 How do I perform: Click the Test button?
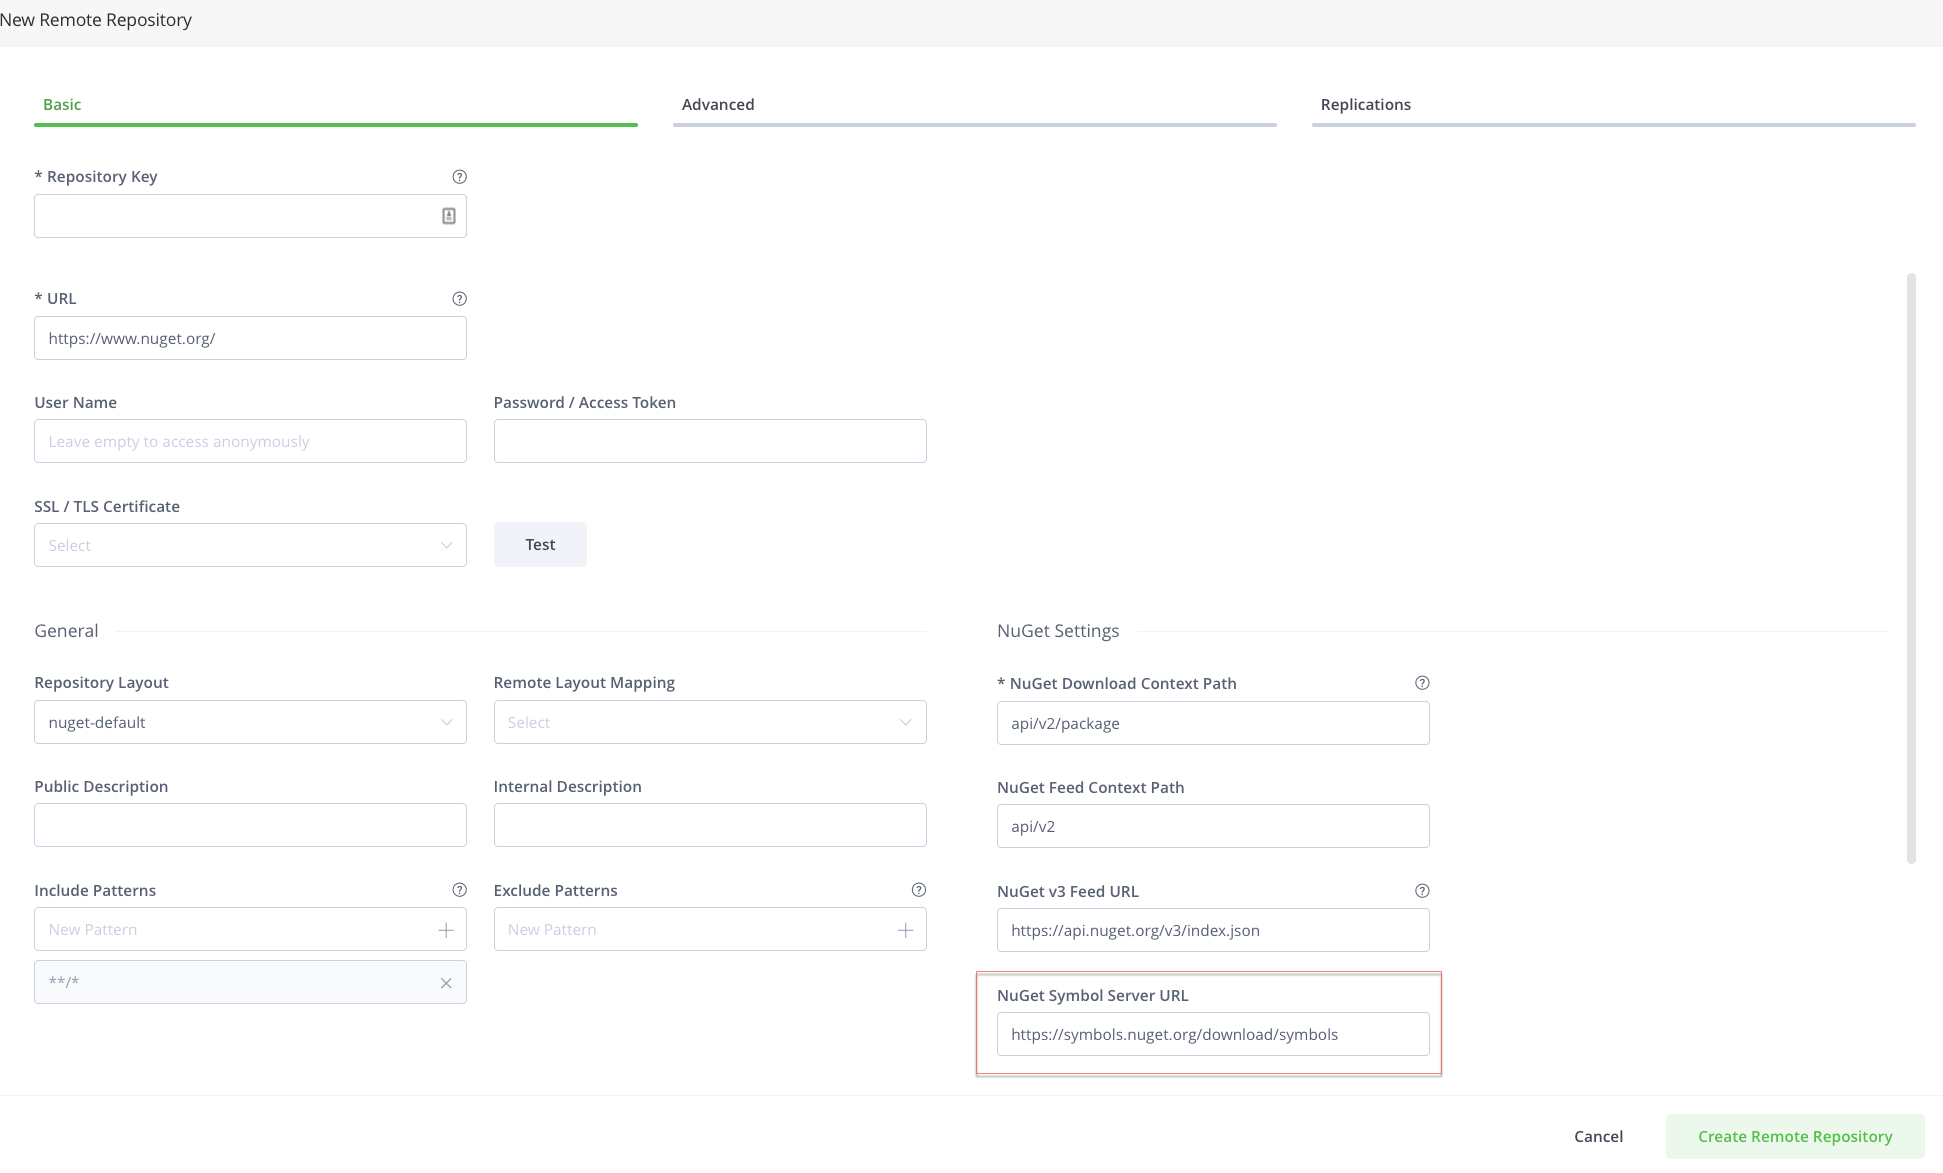click(539, 544)
